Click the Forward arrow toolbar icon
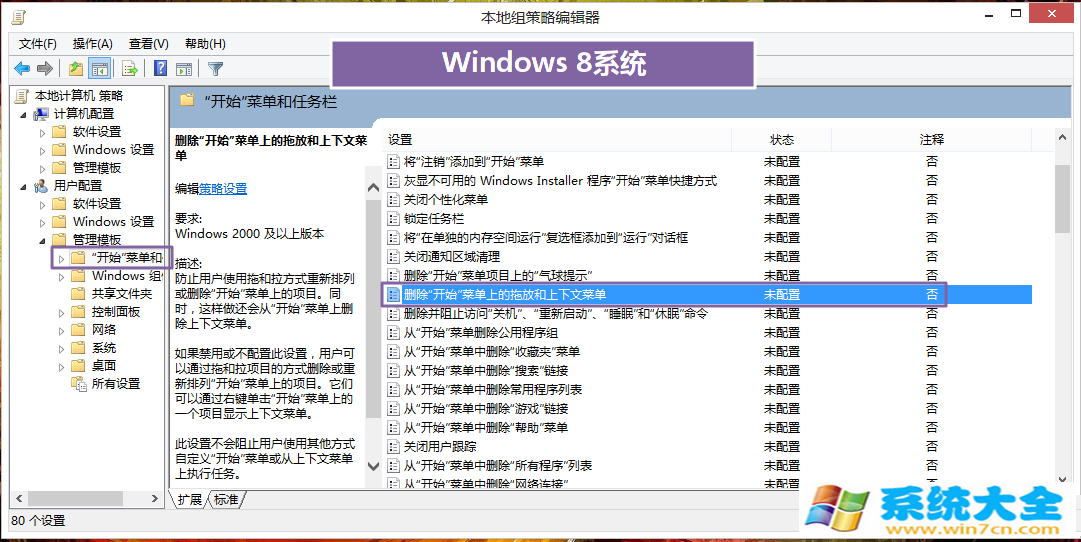The height and width of the screenshot is (542, 1081). pyautogui.click(x=45, y=68)
